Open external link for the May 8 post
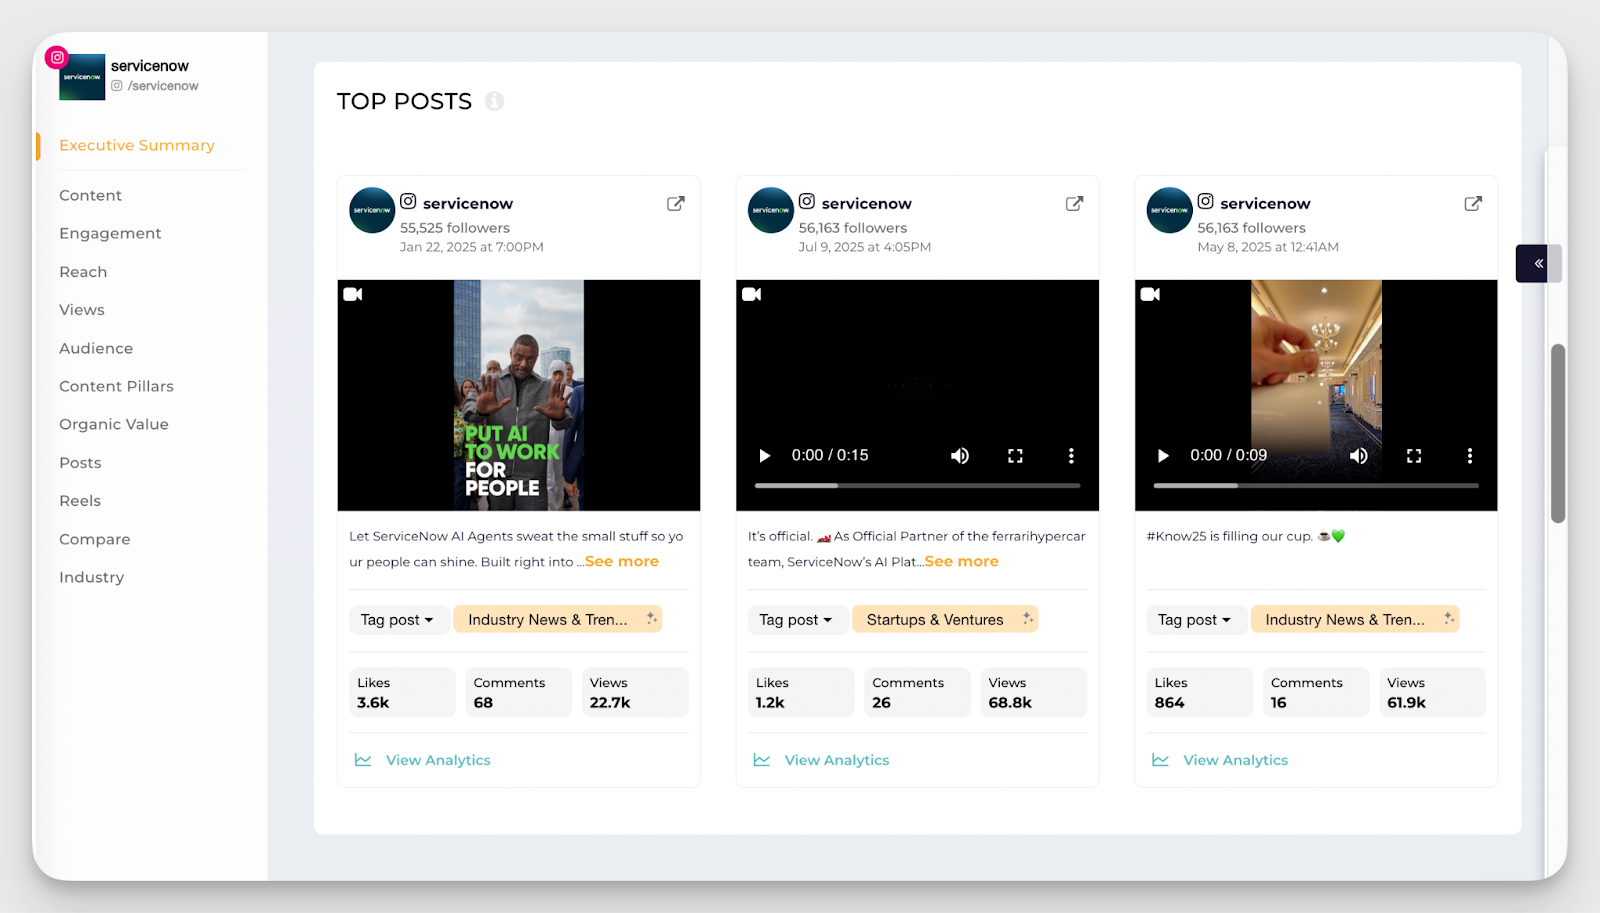Viewport: 1600px width, 913px height. click(1473, 204)
